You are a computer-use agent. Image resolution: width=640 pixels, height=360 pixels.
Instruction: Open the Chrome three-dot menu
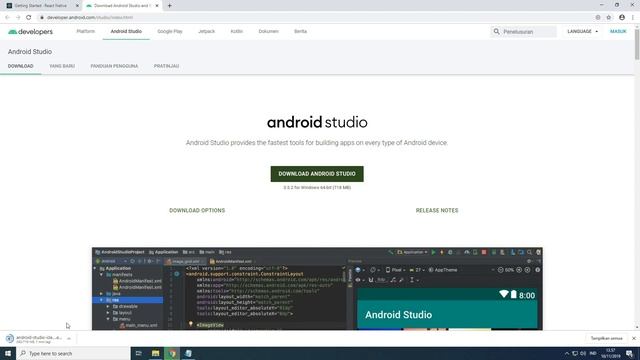(x=633, y=18)
